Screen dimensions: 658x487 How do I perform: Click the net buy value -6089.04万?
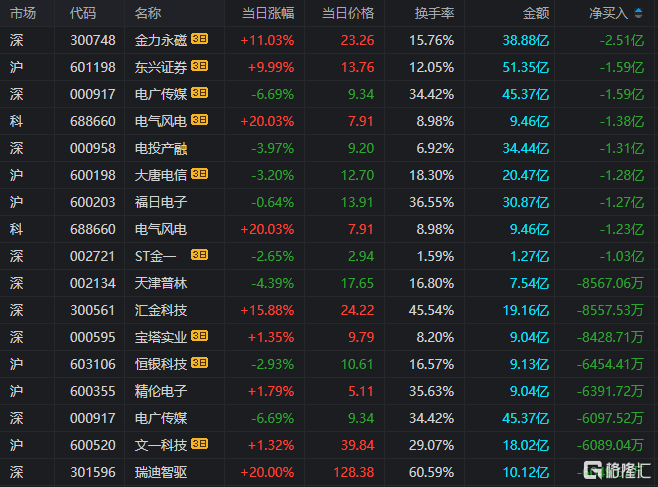611,445
